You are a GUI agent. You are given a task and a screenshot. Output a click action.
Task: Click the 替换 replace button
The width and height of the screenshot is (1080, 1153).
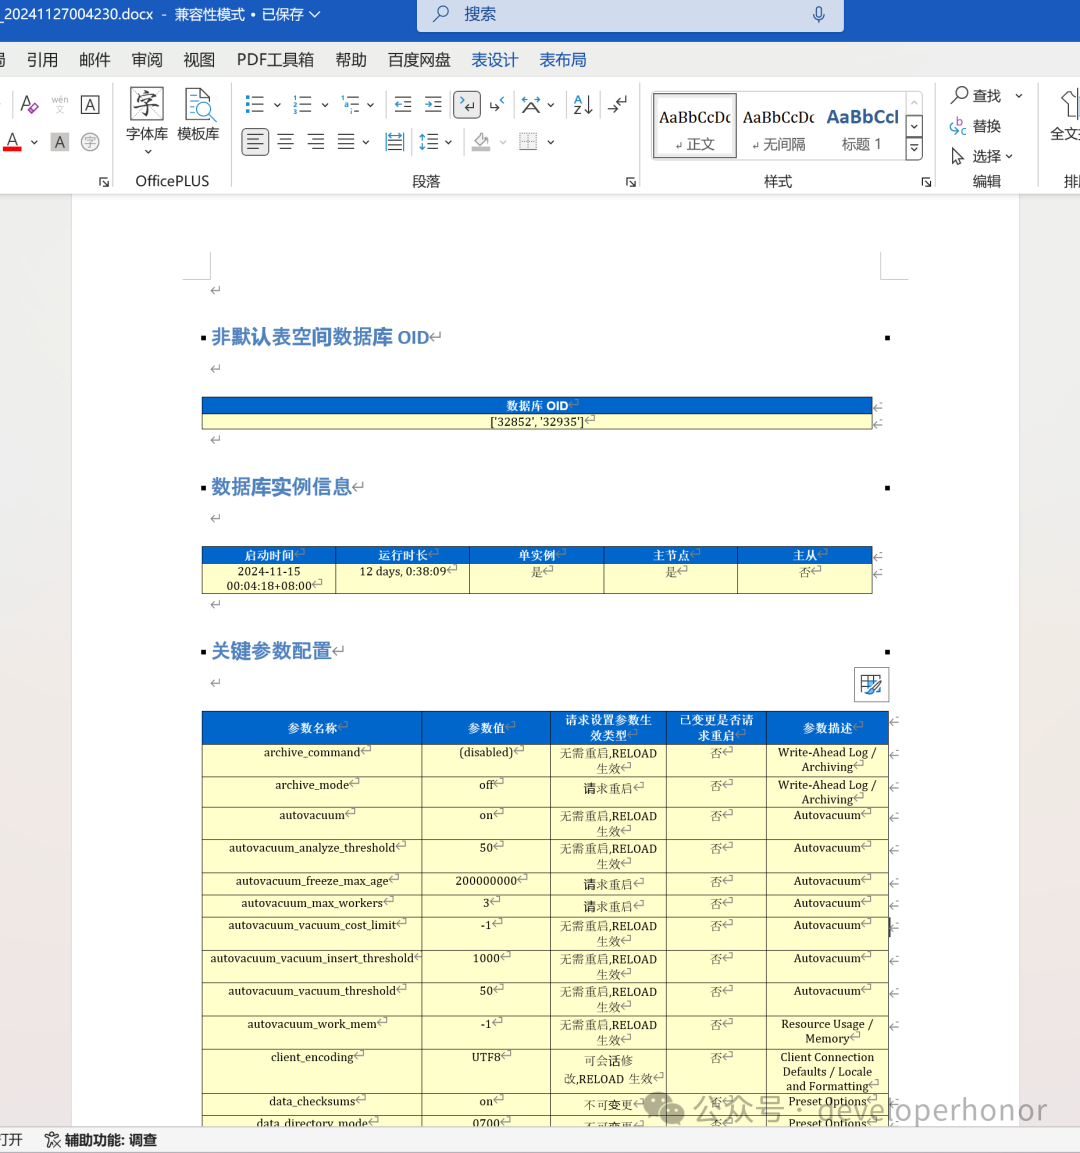[976, 126]
